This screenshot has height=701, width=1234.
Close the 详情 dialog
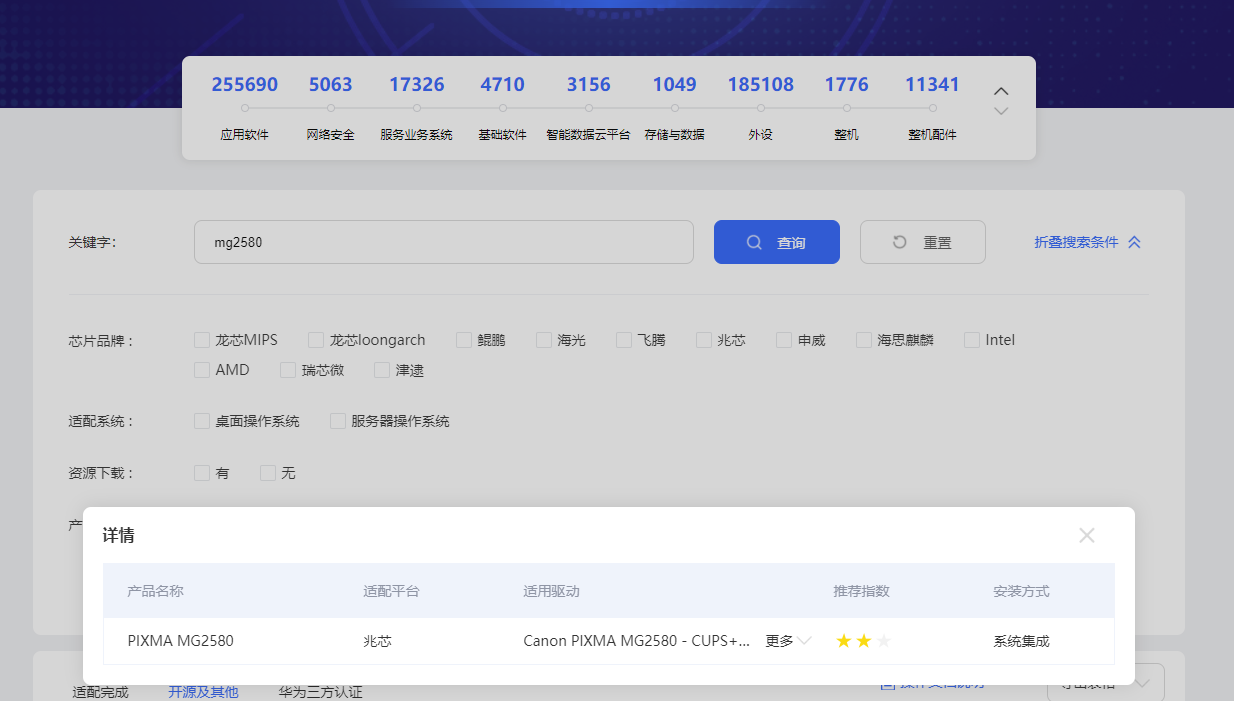click(1087, 536)
